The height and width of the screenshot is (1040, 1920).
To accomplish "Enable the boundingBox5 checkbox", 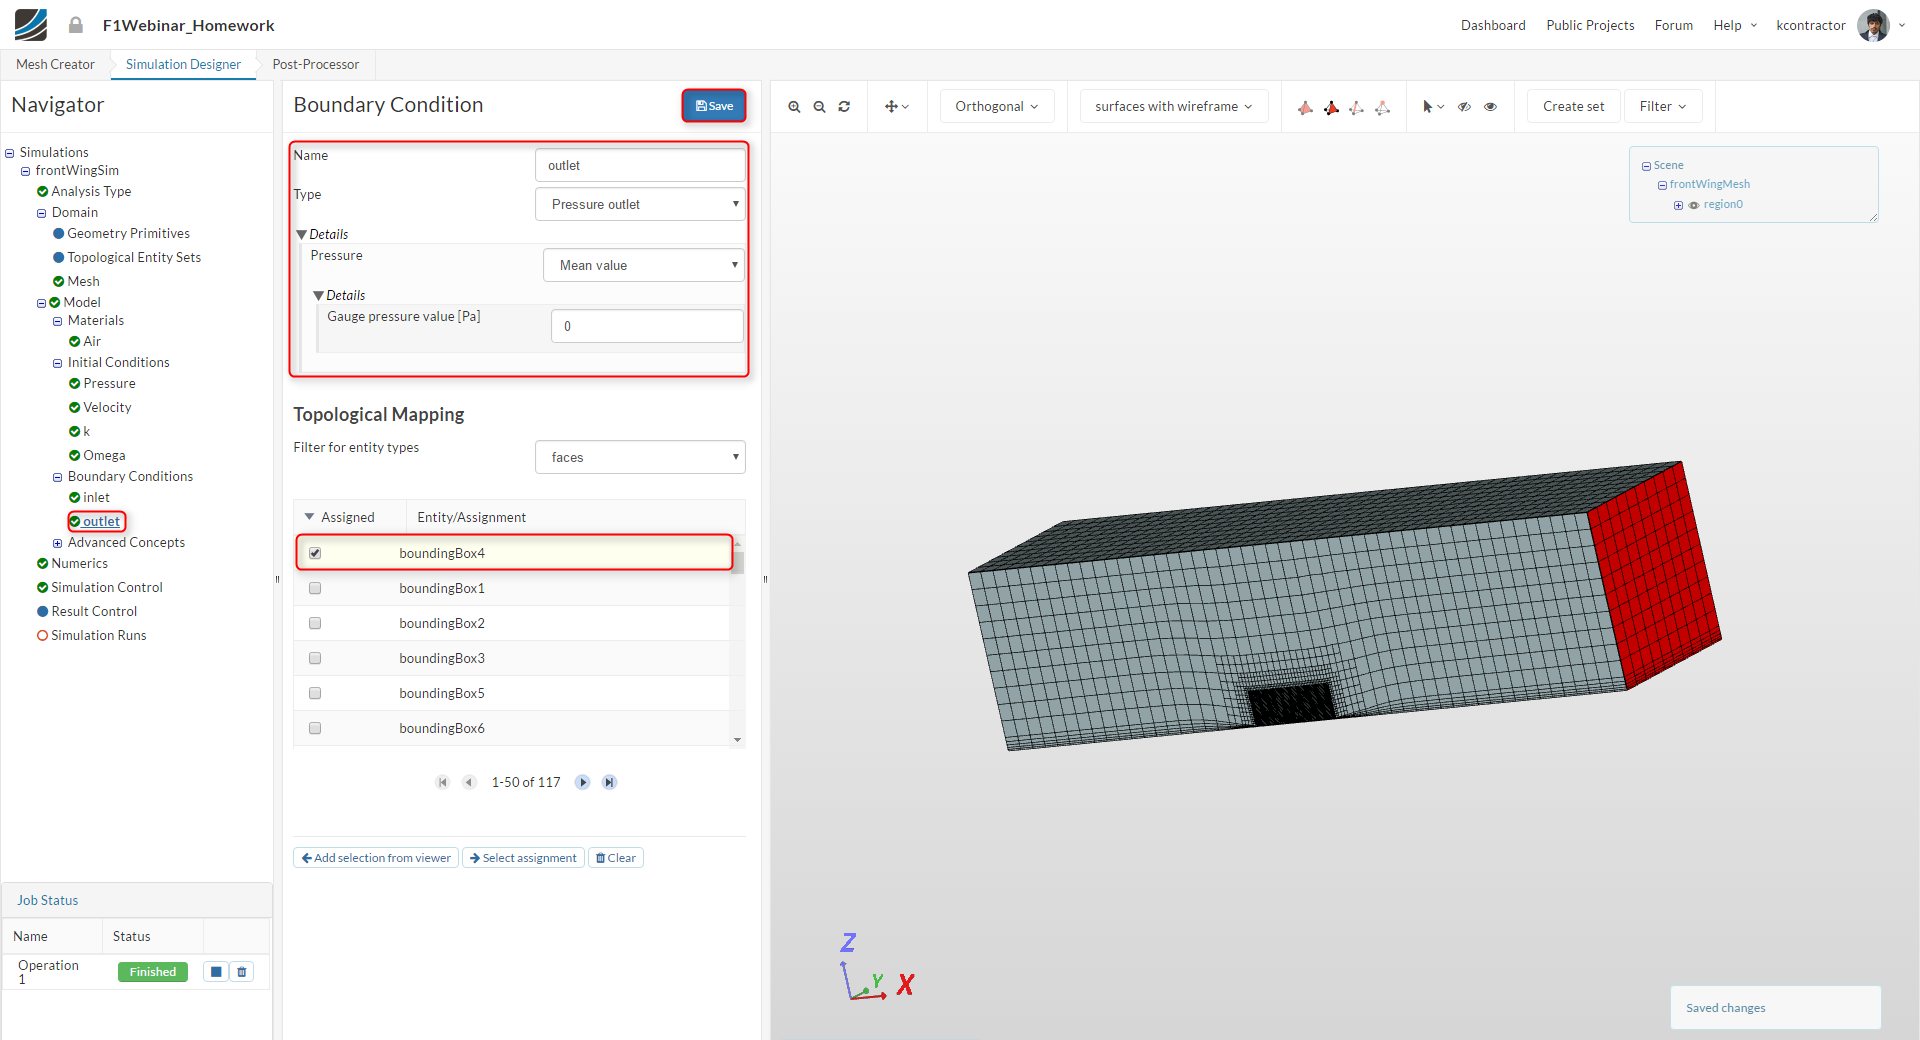I will coord(315,693).
